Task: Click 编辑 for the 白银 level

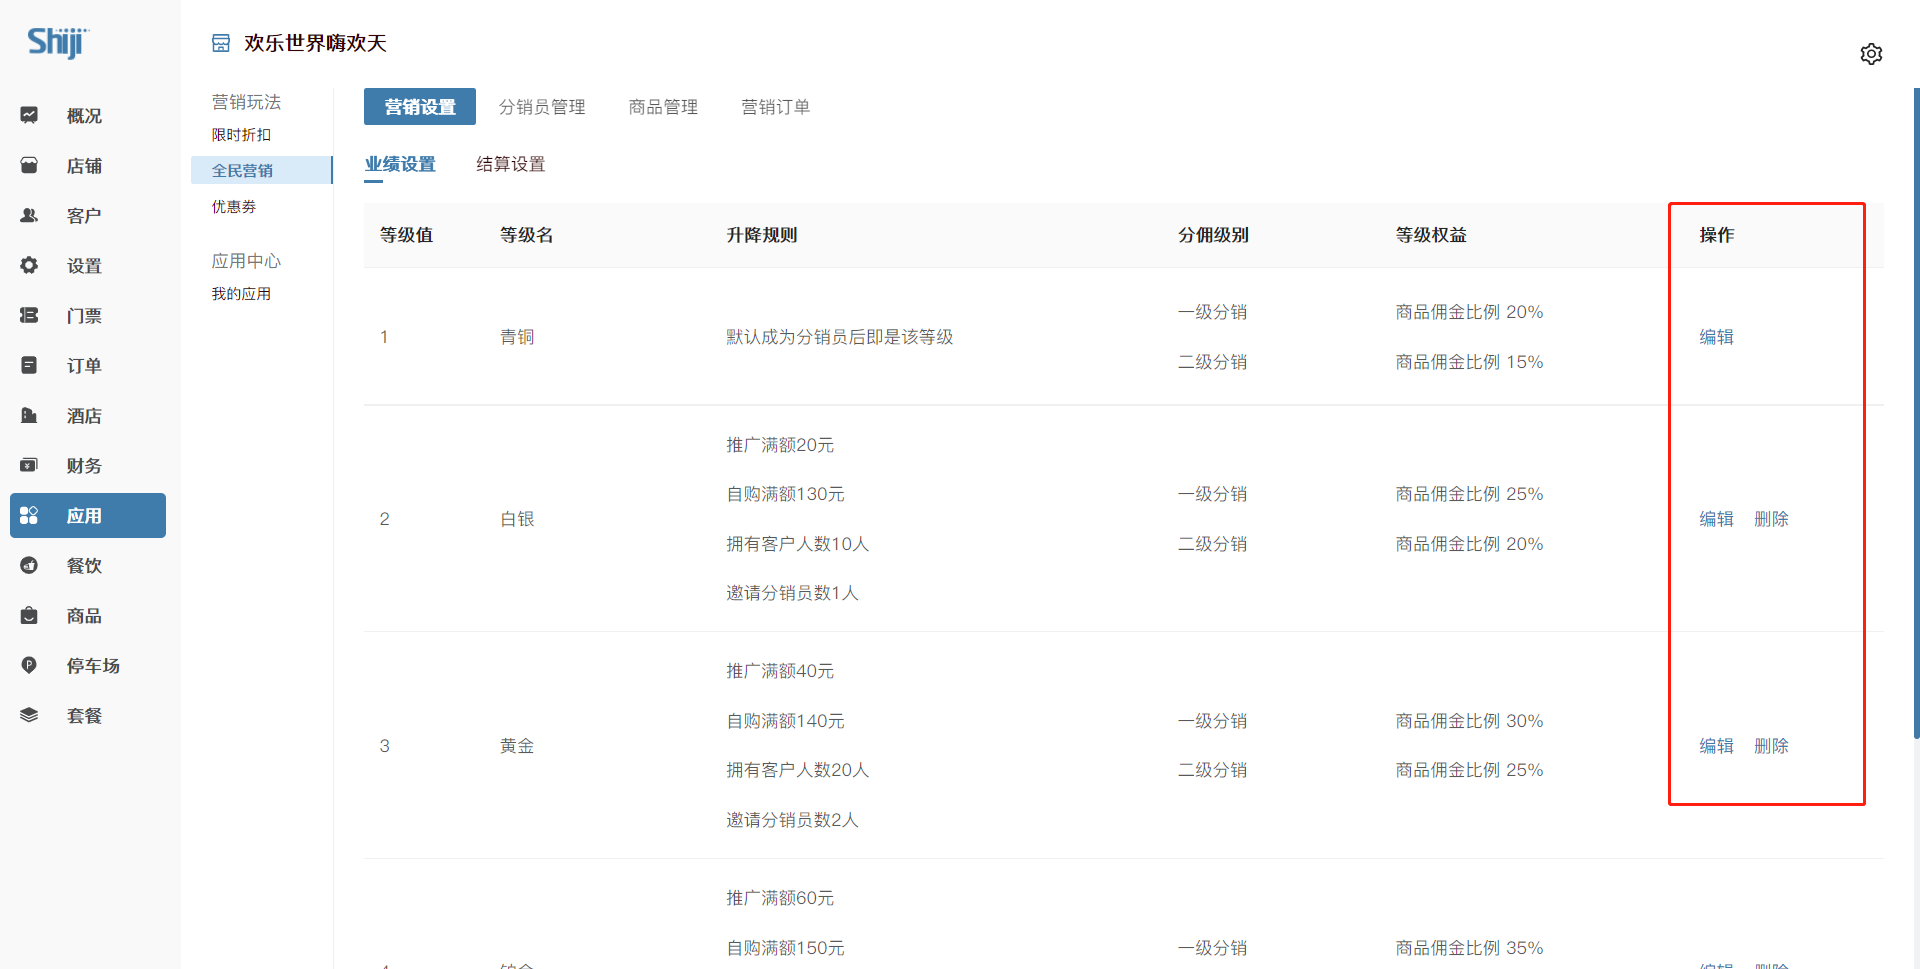Action: pyautogui.click(x=1717, y=519)
